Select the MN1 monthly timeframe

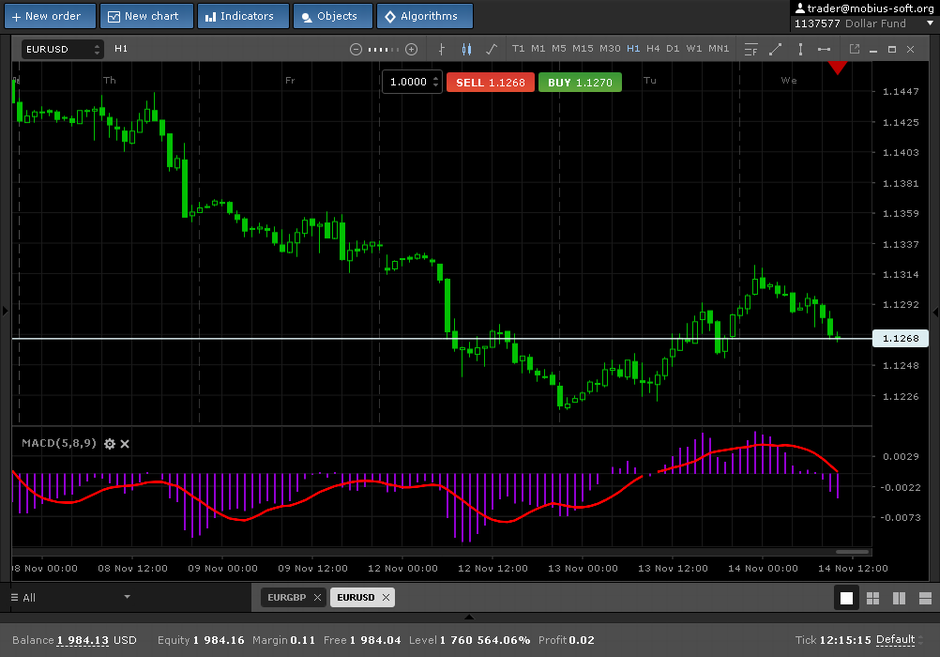pyautogui.click(x=719, y=49)
